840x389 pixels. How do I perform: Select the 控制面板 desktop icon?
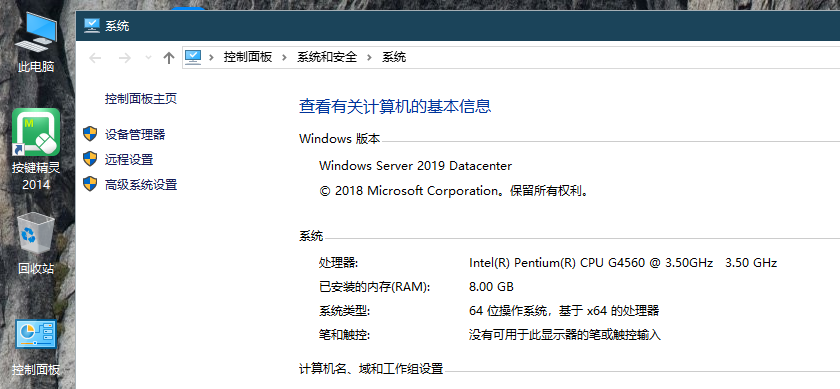point(36,347)
